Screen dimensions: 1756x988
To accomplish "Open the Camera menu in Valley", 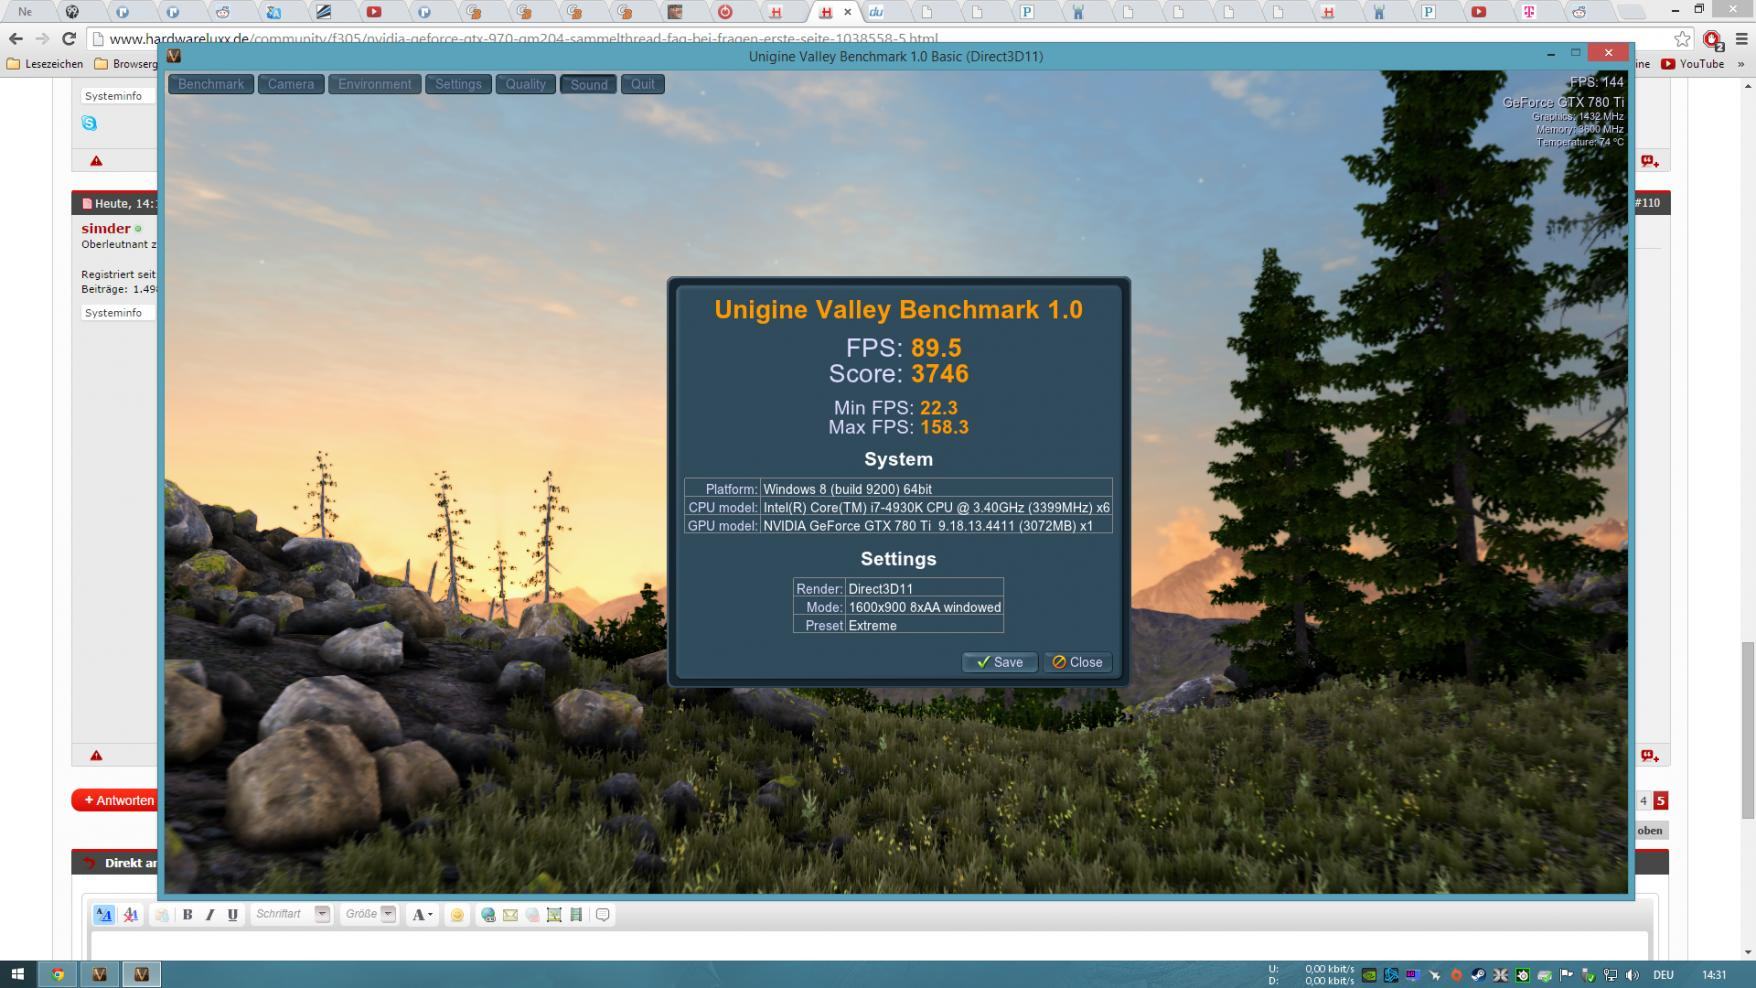I will 291,84.
